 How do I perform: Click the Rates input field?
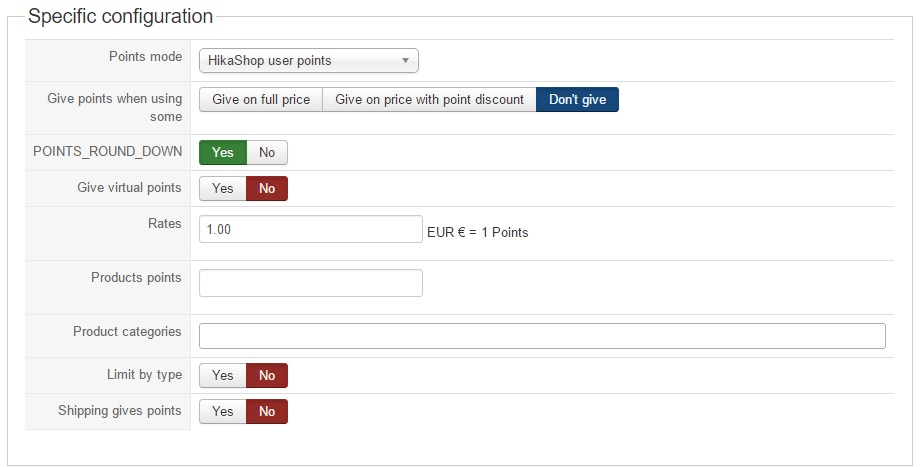(x=310, y=229)
